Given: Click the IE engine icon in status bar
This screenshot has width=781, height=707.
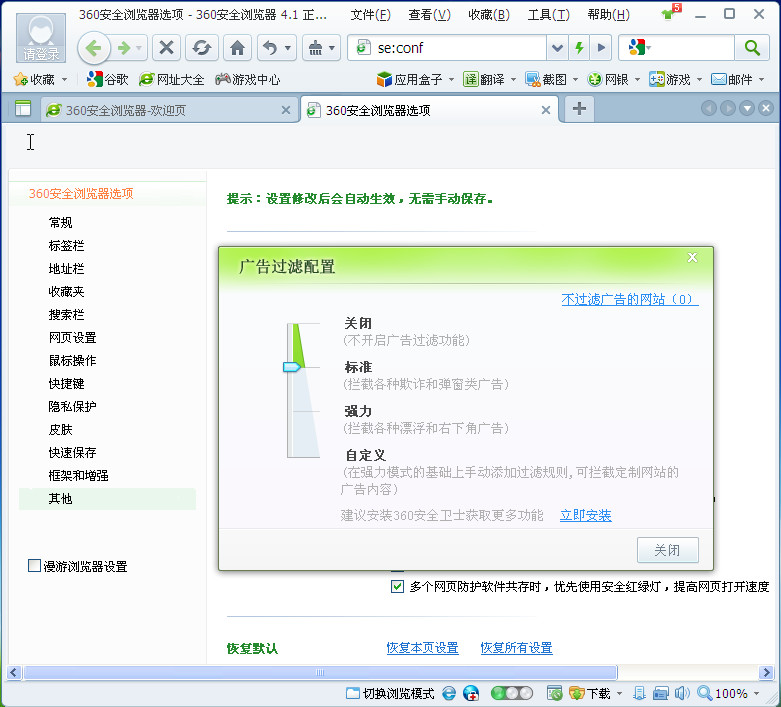Looking at the screenshot, I should [x=449, y=693].
